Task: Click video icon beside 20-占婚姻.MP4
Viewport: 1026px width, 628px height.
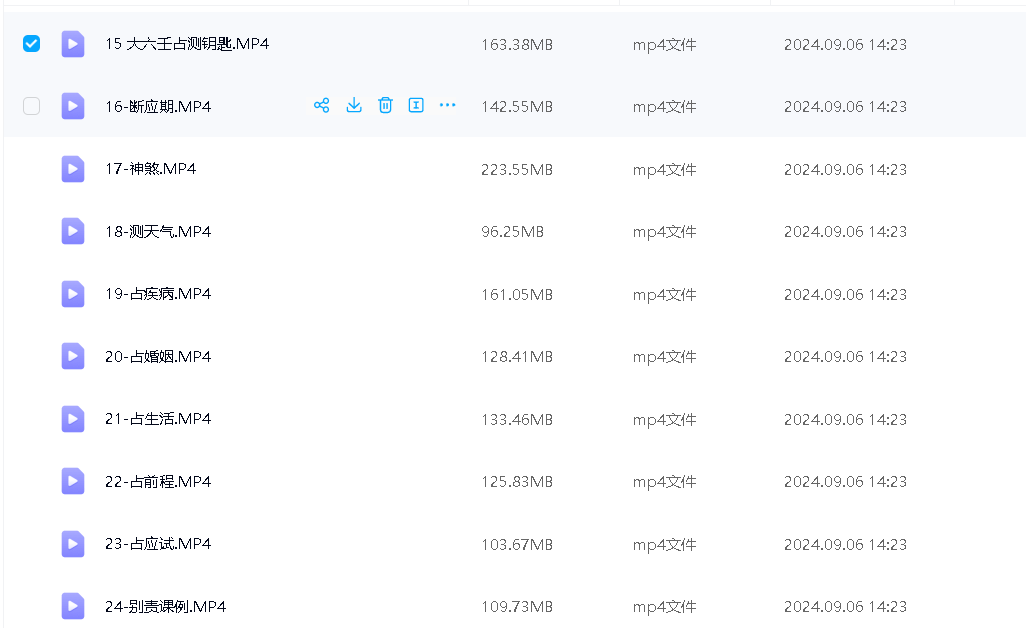Action: coord(73,356)
